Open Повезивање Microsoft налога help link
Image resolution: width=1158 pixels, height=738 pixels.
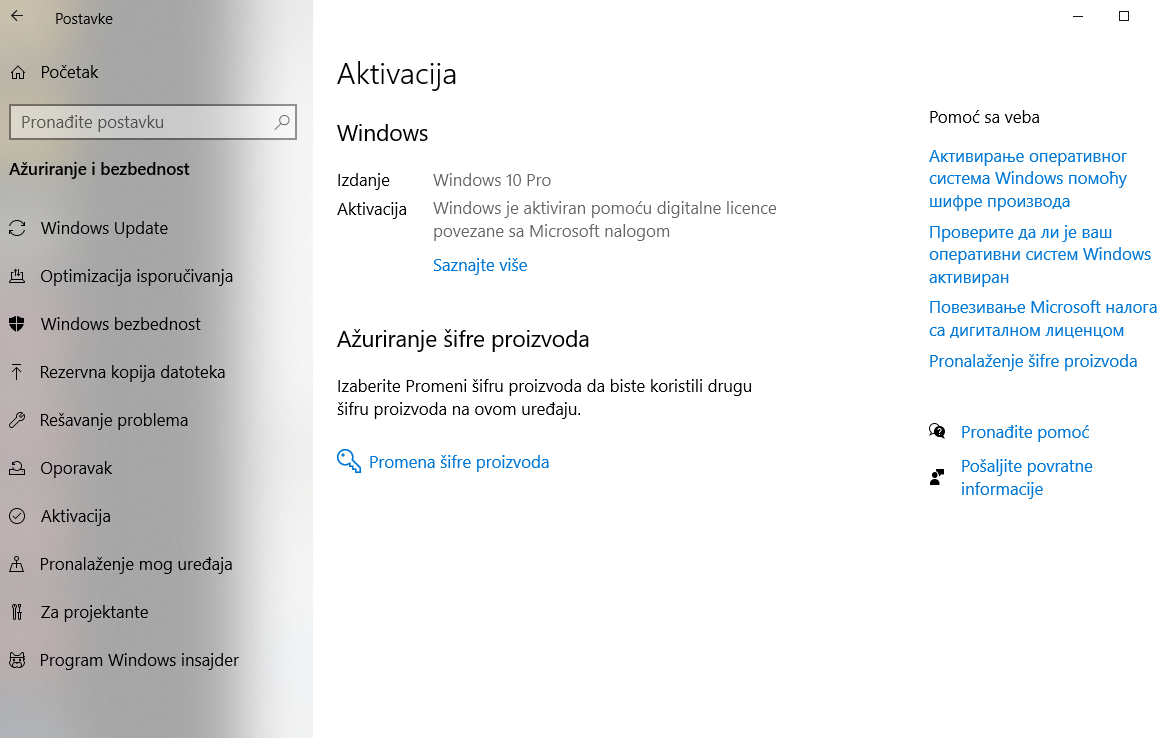1042,318
